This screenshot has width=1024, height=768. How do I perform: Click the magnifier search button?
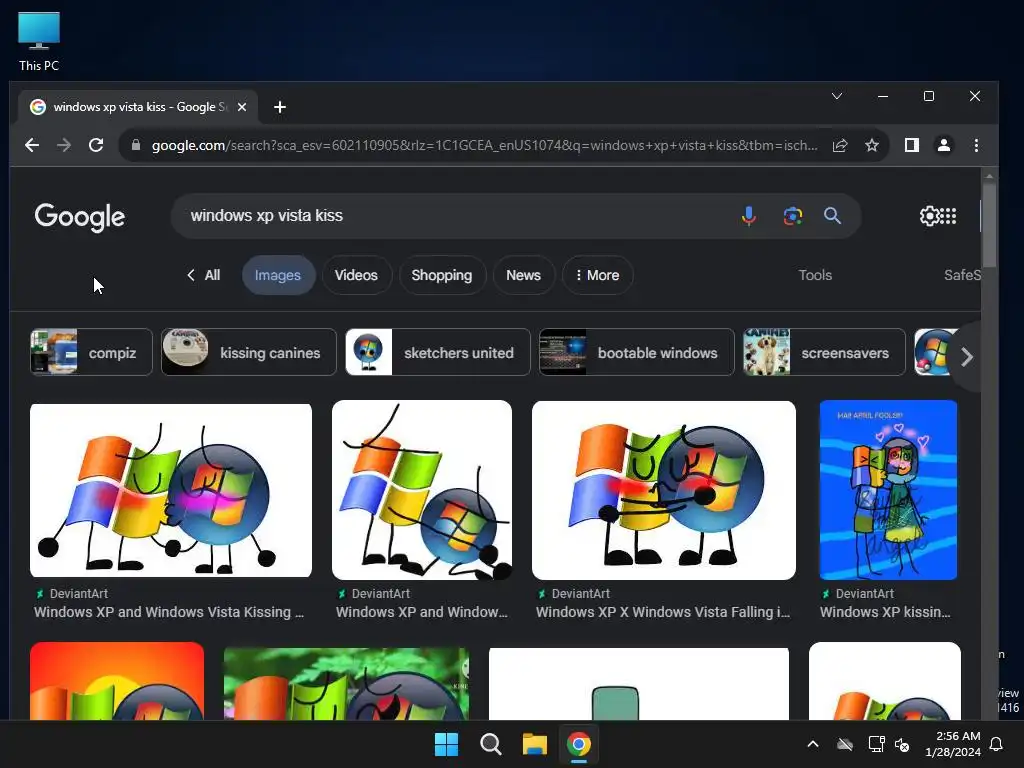(832, 216)
